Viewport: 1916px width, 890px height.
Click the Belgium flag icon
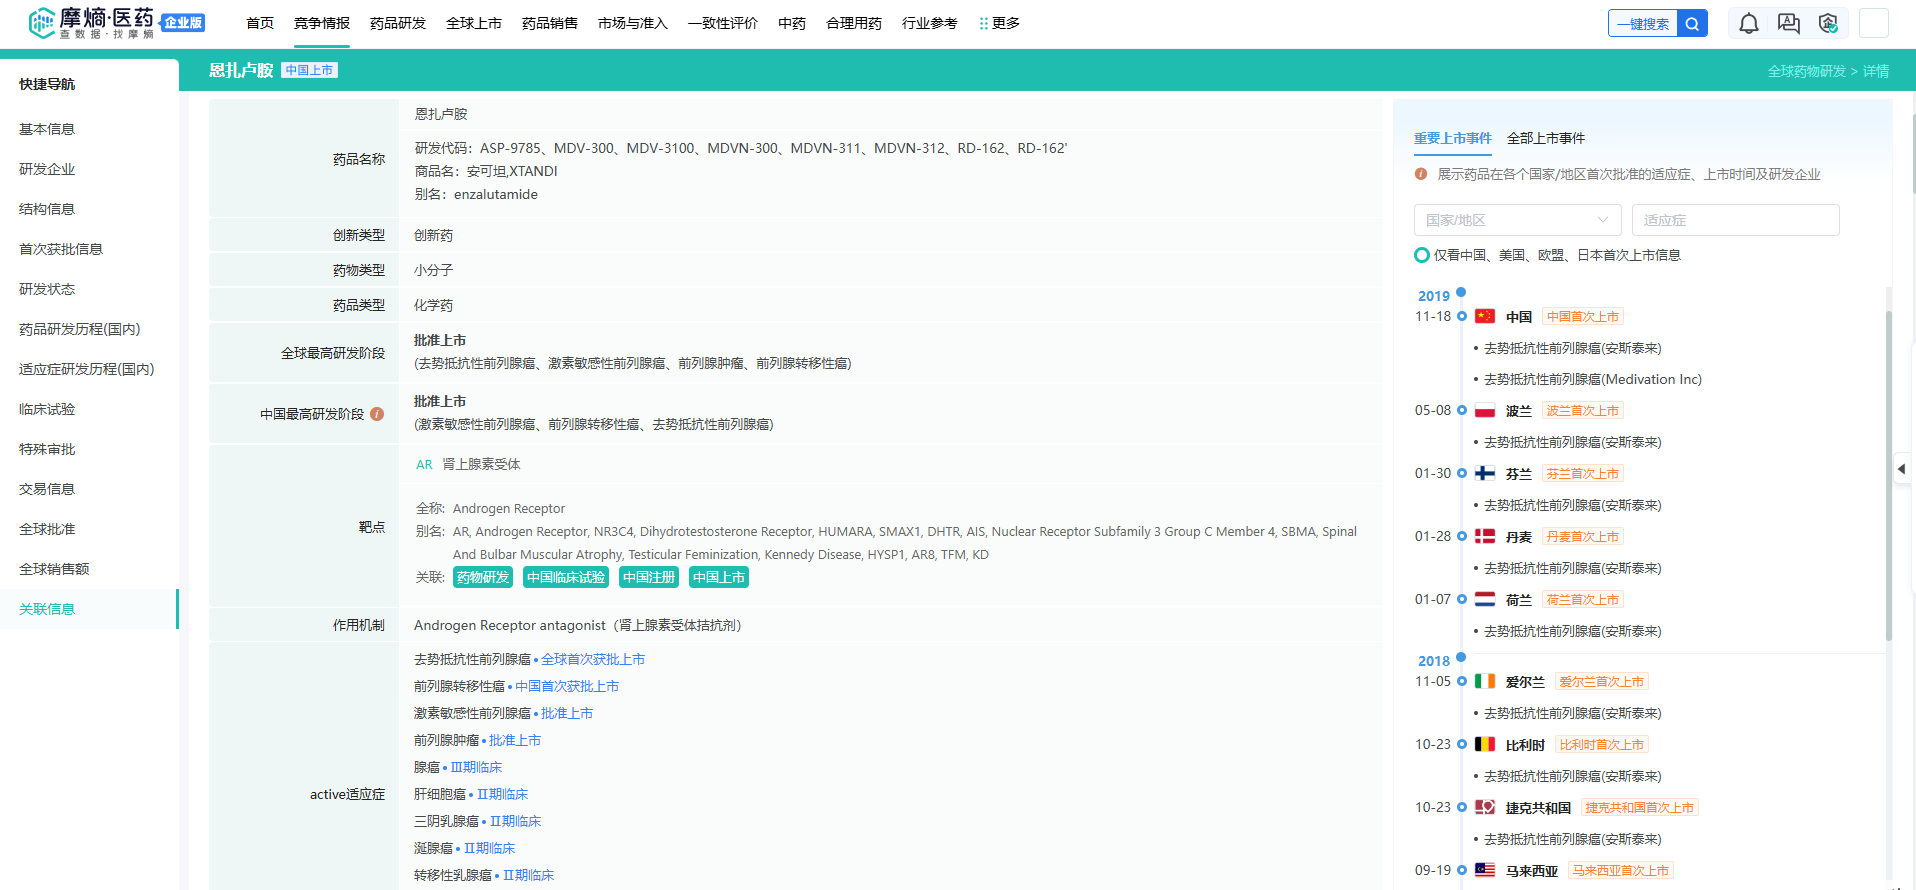1485,744
